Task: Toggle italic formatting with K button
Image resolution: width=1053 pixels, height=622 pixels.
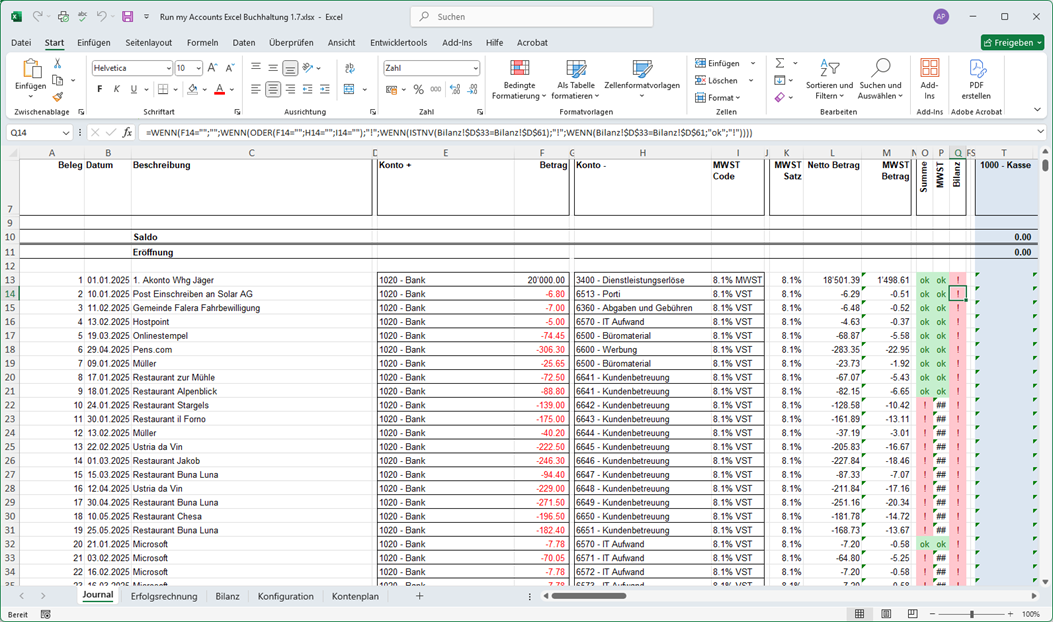Action: (x=118, y=90)
